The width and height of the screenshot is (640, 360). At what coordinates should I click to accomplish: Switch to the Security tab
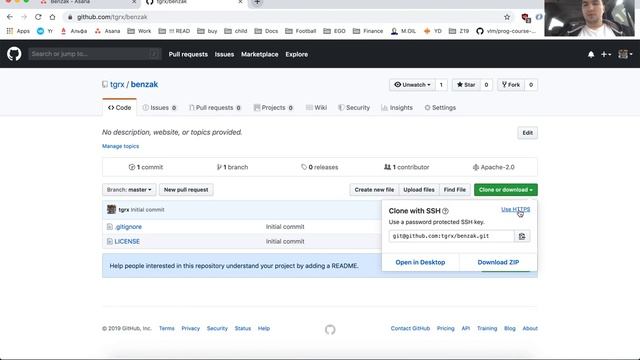[354, 108]
